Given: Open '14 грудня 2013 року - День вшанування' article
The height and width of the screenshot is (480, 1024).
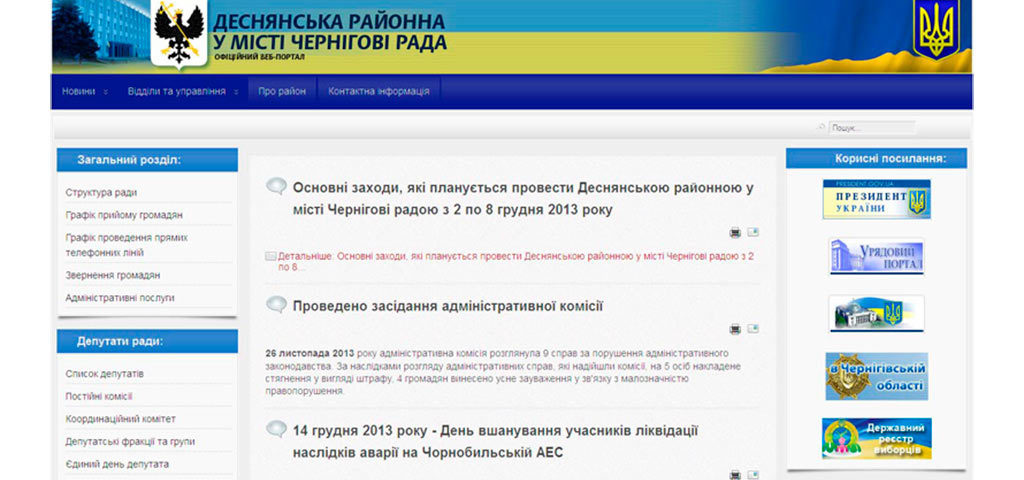Looking at the screenshot, I should [x=495, y=441].
